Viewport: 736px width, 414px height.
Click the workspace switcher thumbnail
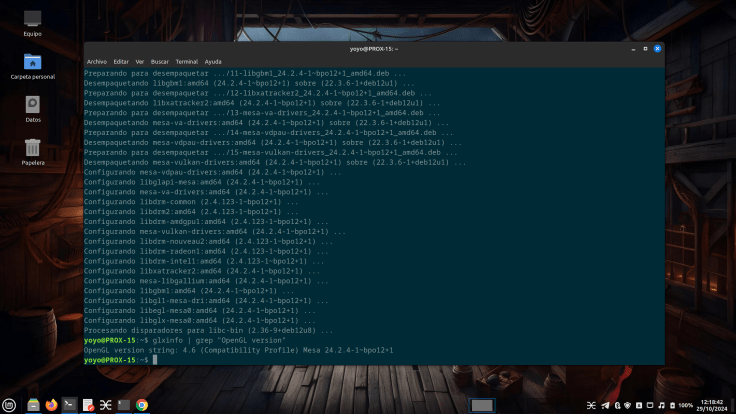tap(482, 405)
